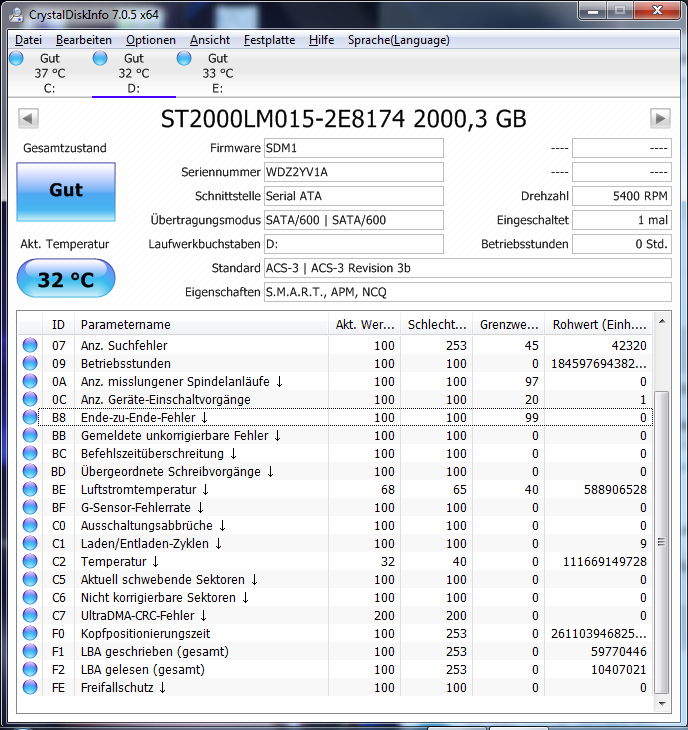Image resolution: width=688 pixels, height=730 pixels.
Task: Click status icon of Aktuell schwebende Sektoren
Action: click(30, 579)
